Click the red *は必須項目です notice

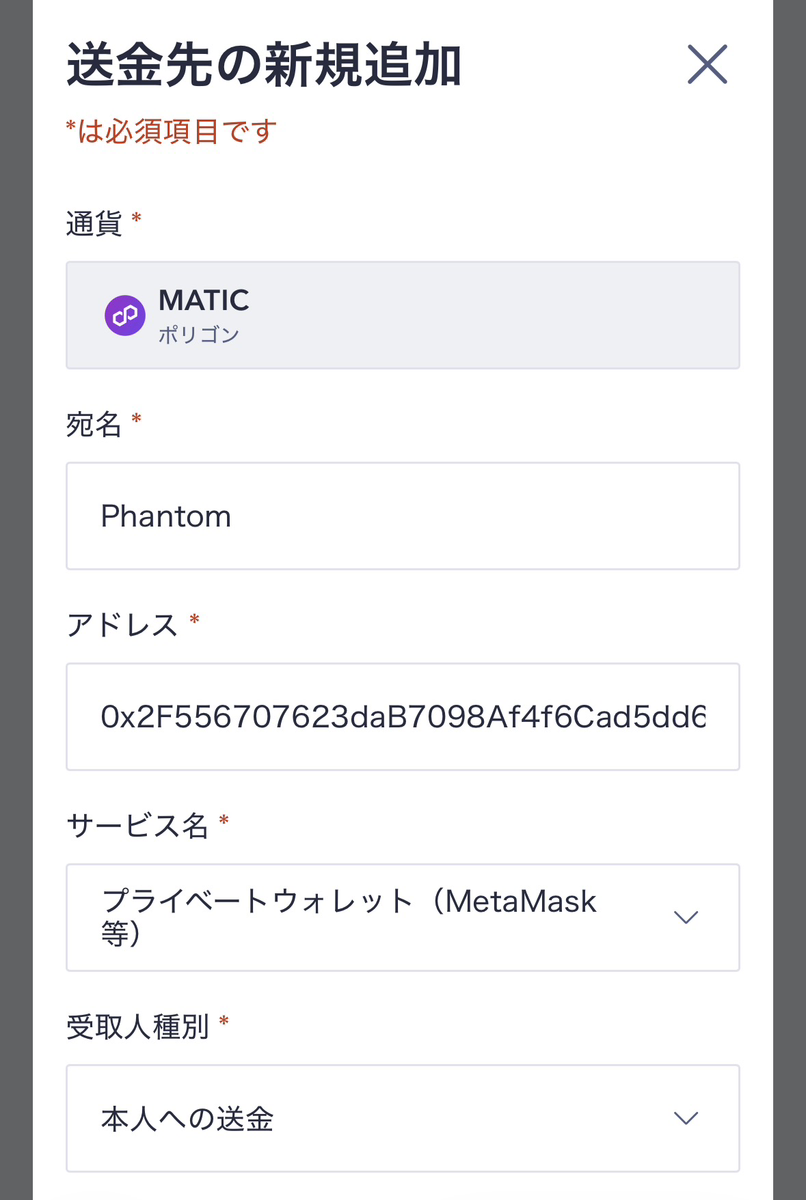click(171, 131)
